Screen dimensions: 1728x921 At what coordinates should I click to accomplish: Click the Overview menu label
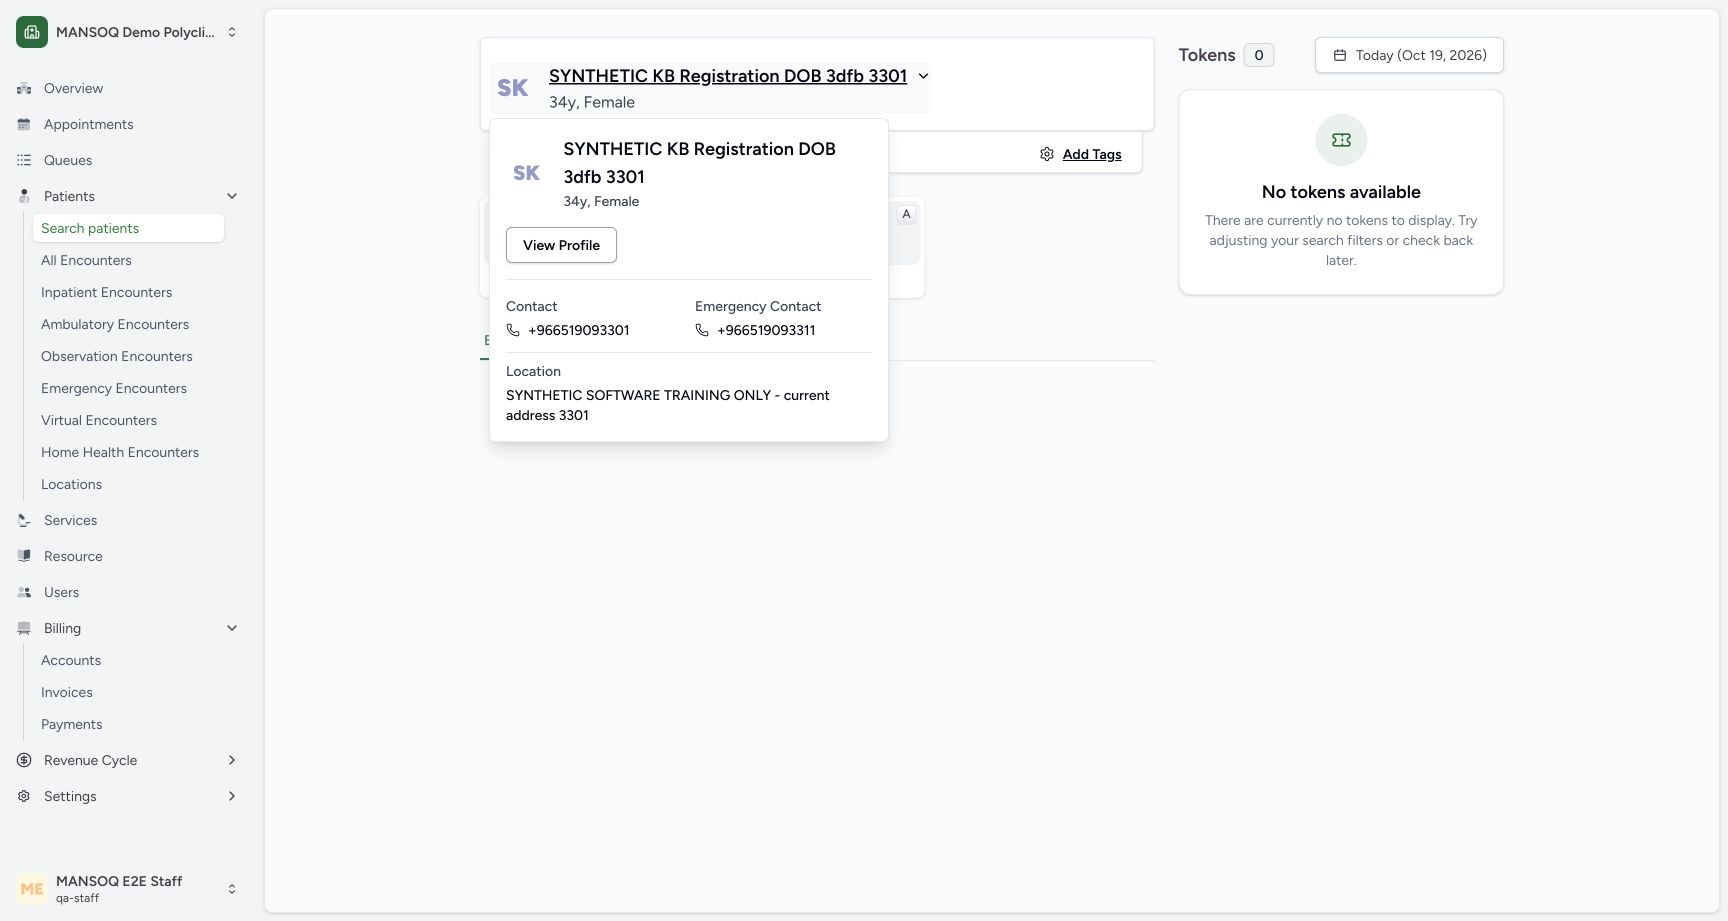[74, 88]
